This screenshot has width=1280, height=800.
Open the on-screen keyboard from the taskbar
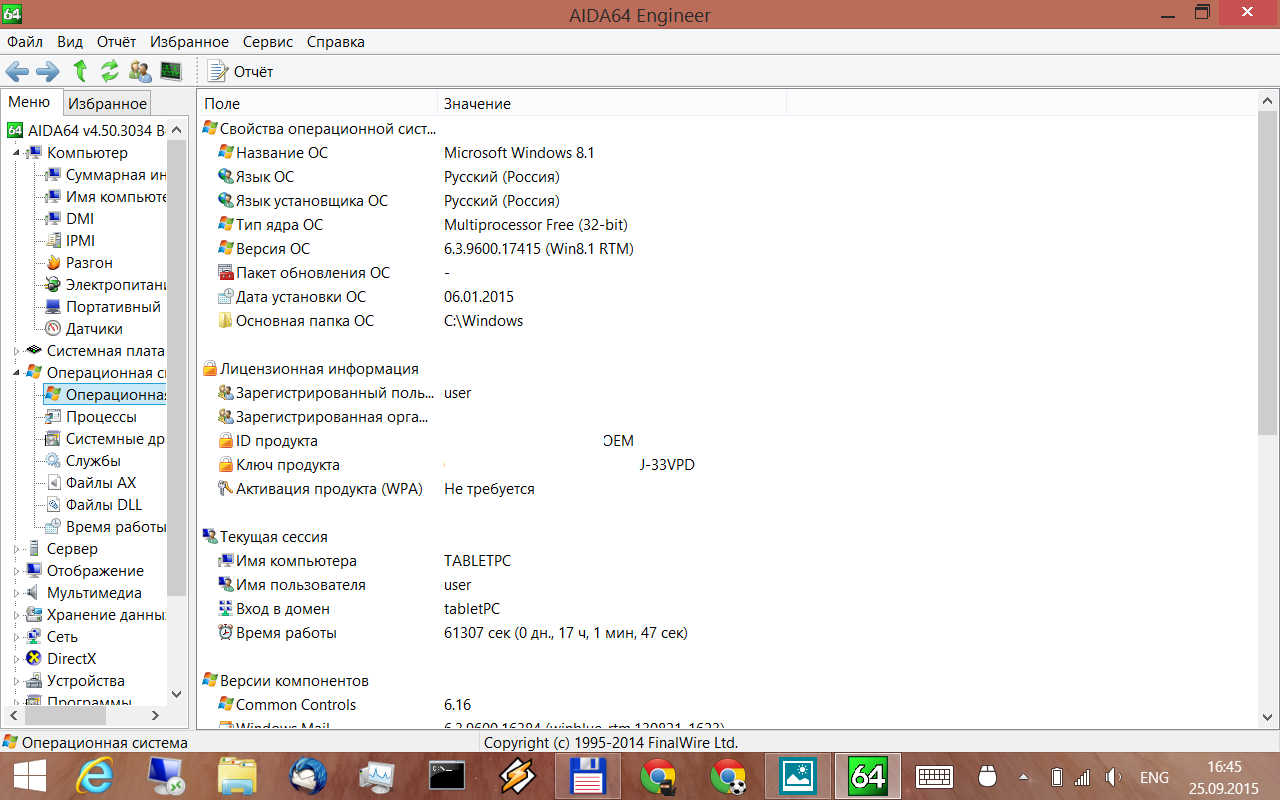tap(935, 777)
